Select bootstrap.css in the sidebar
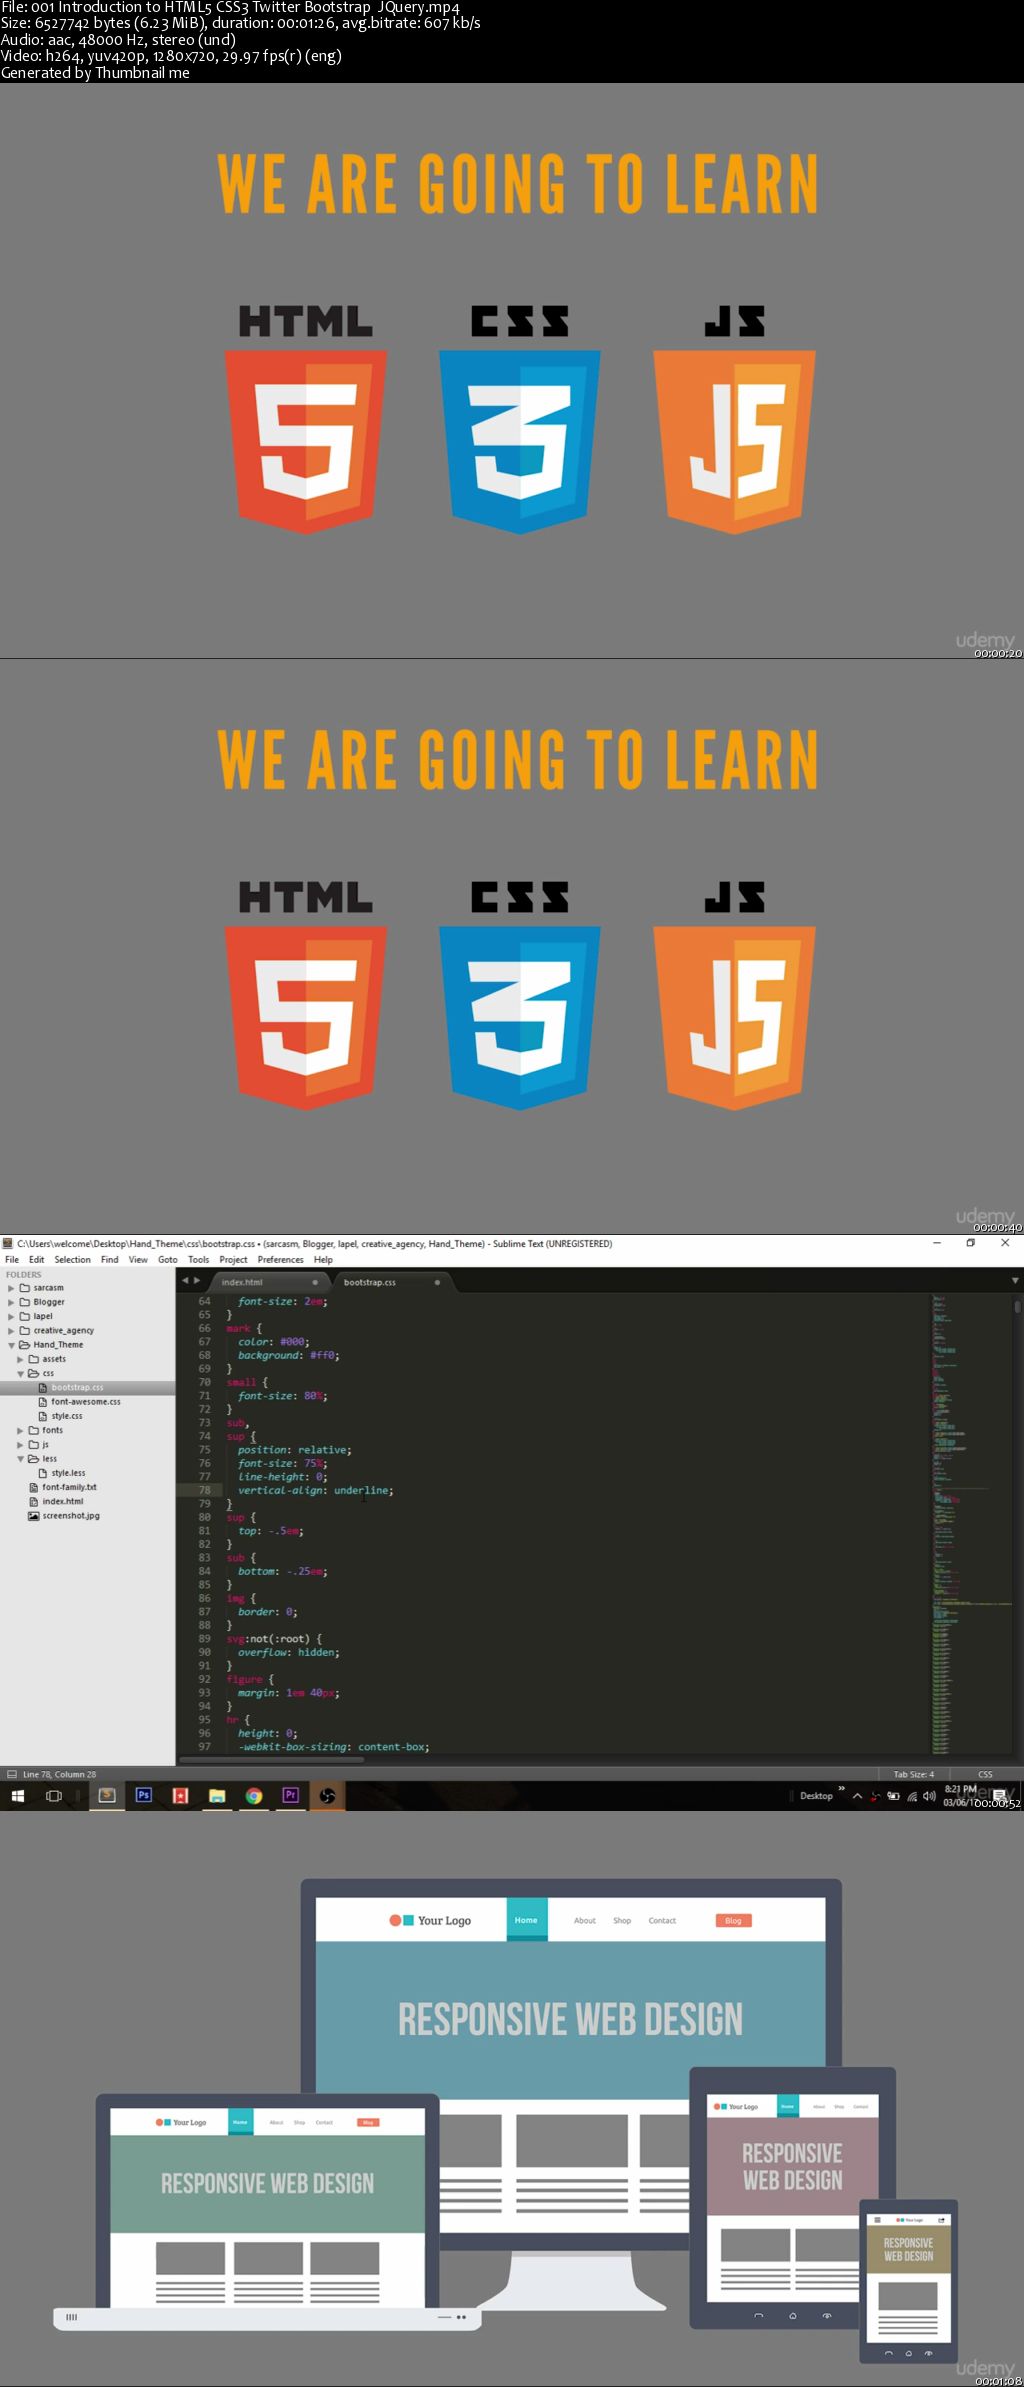1024x2387 pixels. point(87,1387)
